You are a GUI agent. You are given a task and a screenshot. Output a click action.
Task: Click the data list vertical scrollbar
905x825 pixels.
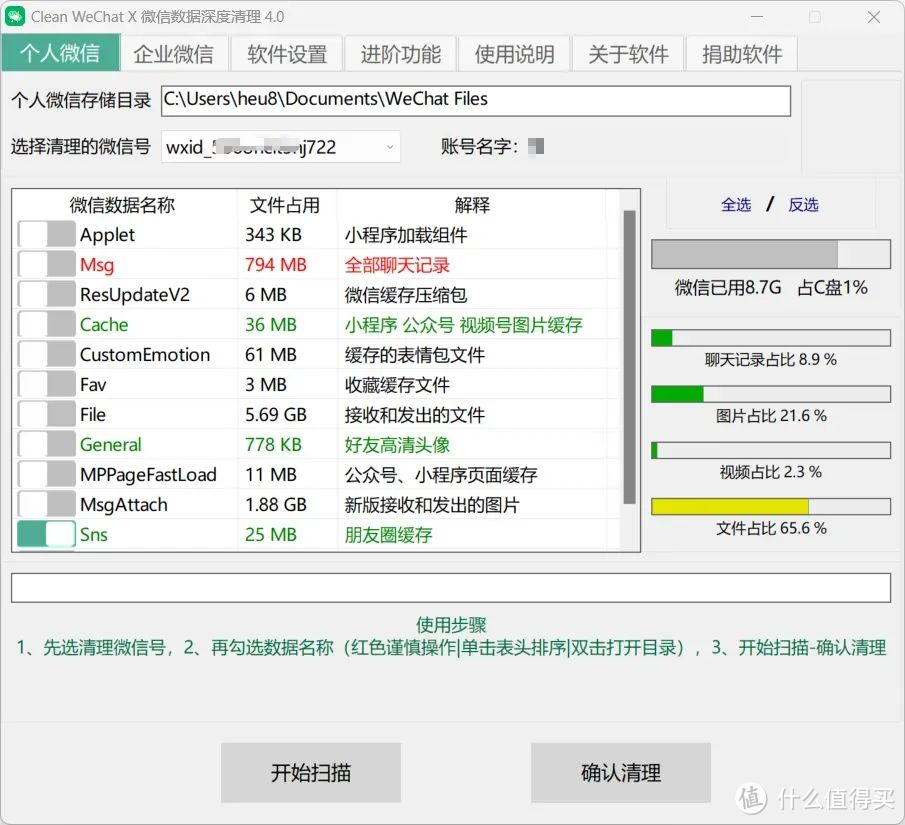(x=629, y=357)
